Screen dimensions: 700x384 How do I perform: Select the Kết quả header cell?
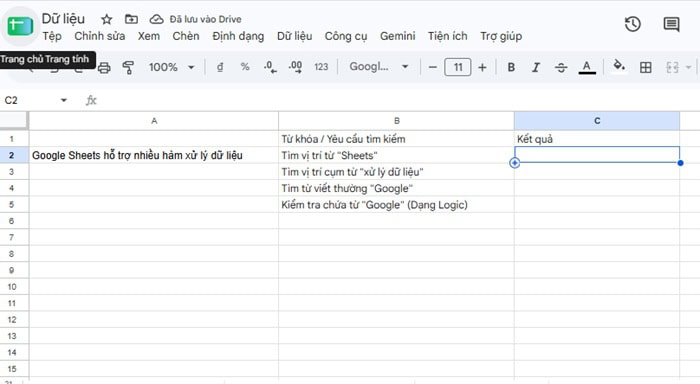coord(597,139)
